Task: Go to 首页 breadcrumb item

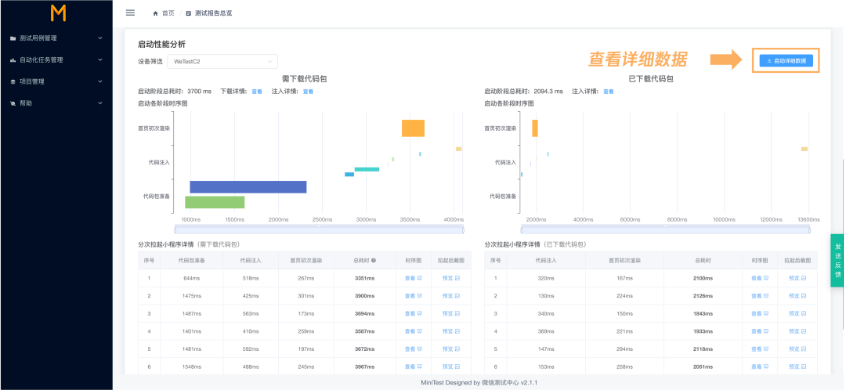Action: (x=168, y=13)
